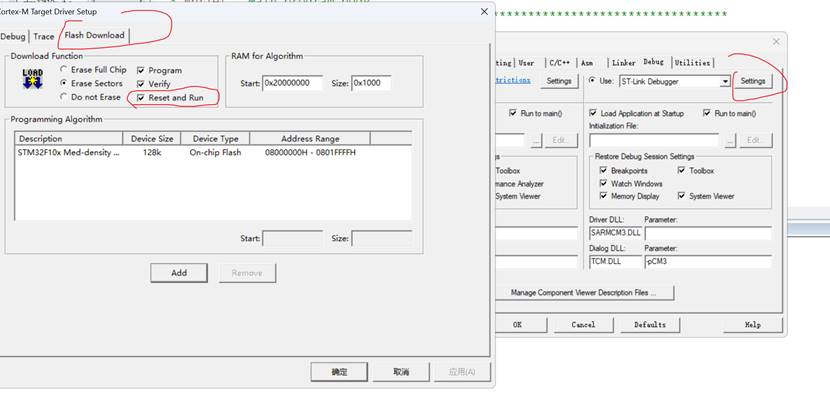Select Erase Full Chip option

click(x=93, y=70)
